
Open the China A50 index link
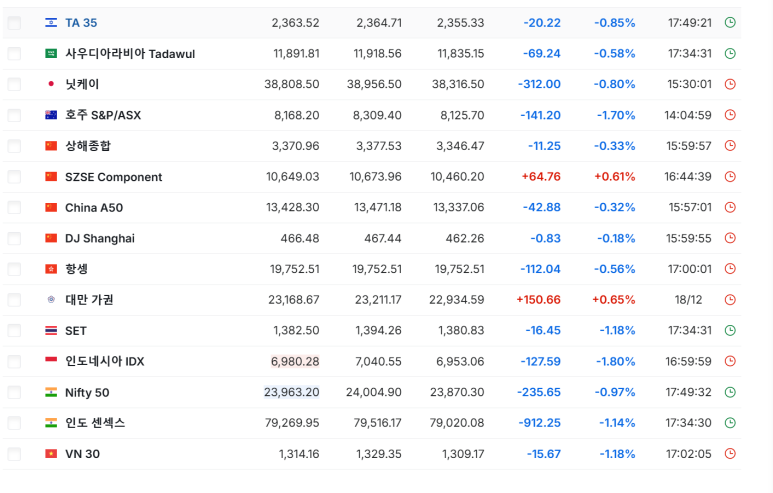click(94, 208)
